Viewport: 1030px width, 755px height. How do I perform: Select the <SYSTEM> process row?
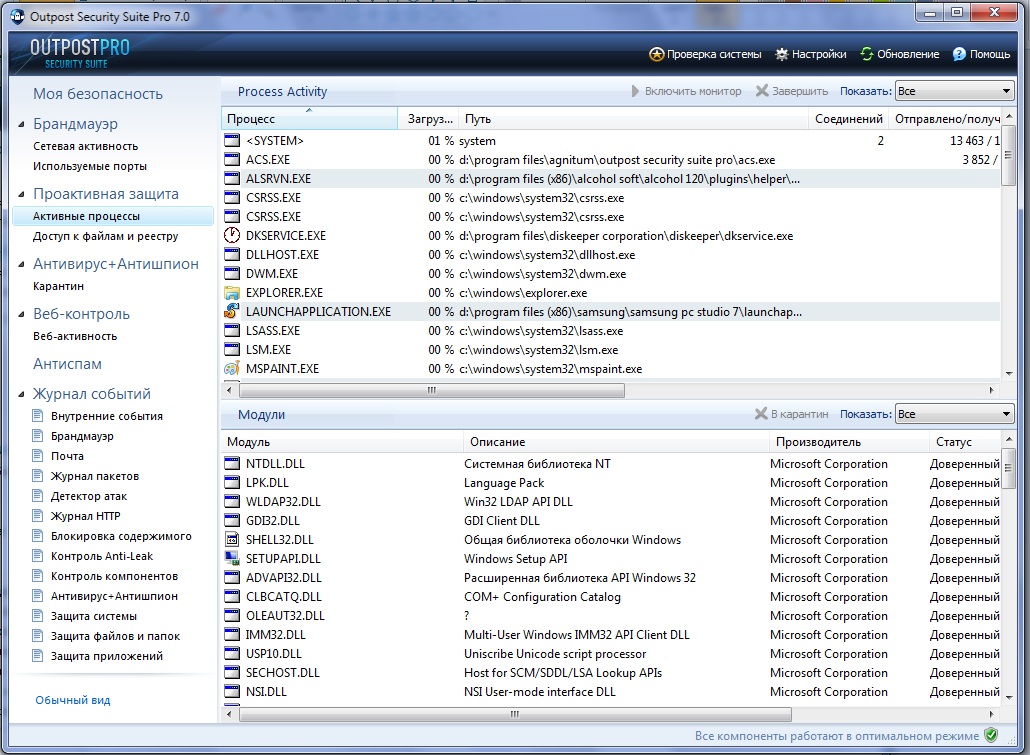(611, 141)
